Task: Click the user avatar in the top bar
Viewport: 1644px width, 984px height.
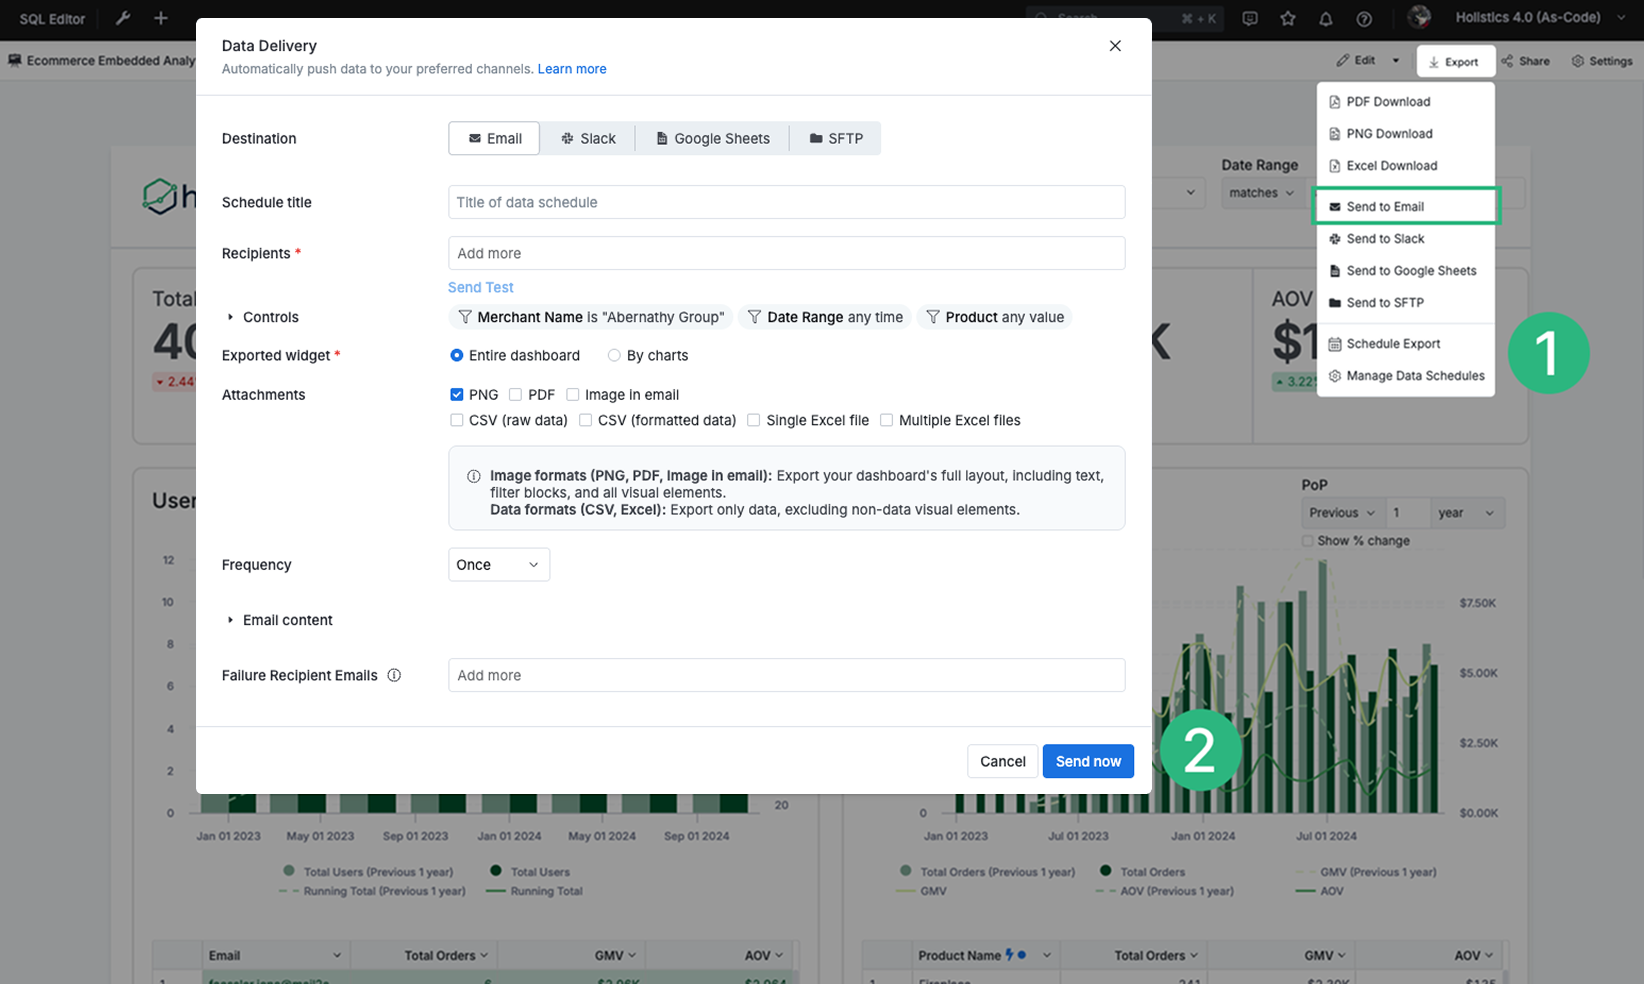Action: click(x=1420, y=17)
